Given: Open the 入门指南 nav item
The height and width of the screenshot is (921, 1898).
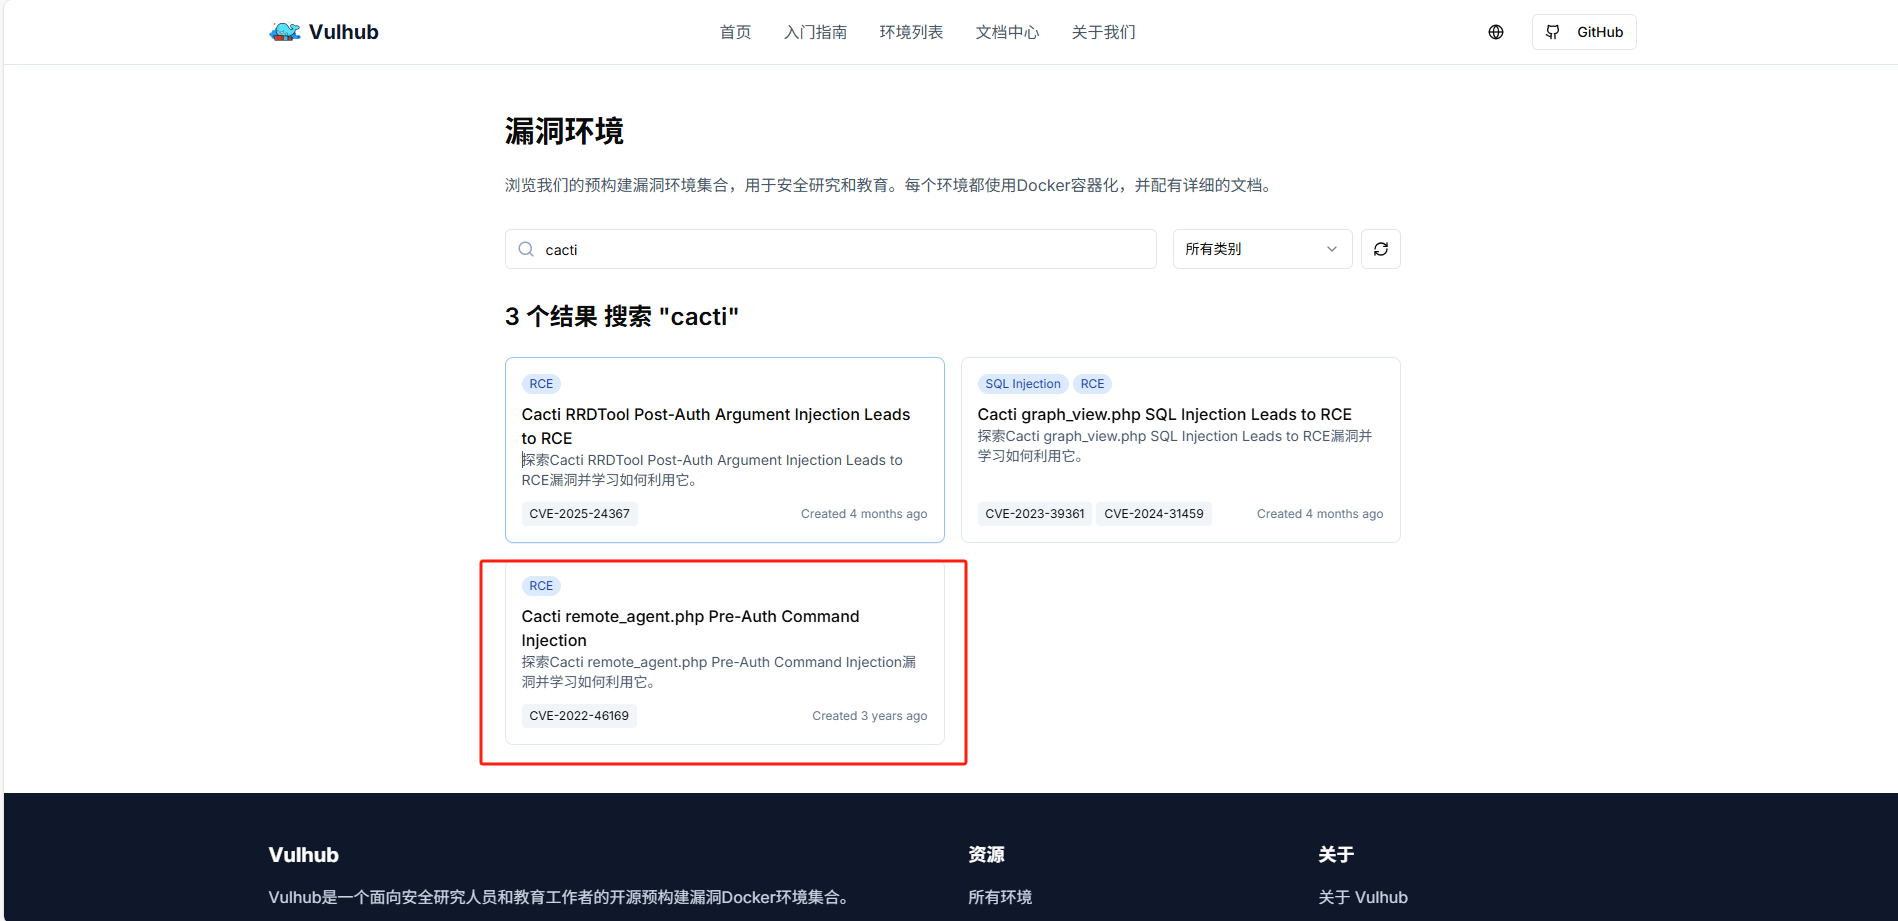Looking at the screenshot, I should [x=815, y=32].
